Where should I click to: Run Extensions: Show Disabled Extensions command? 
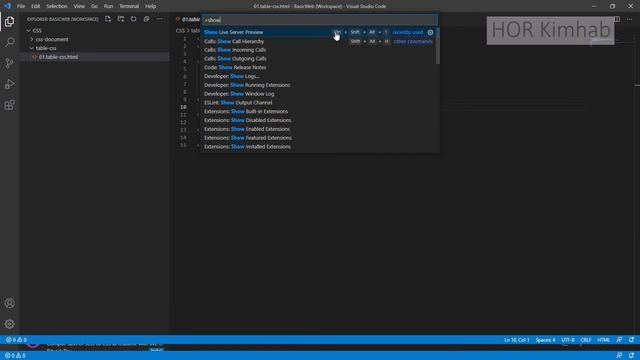(x=319, y=120)
